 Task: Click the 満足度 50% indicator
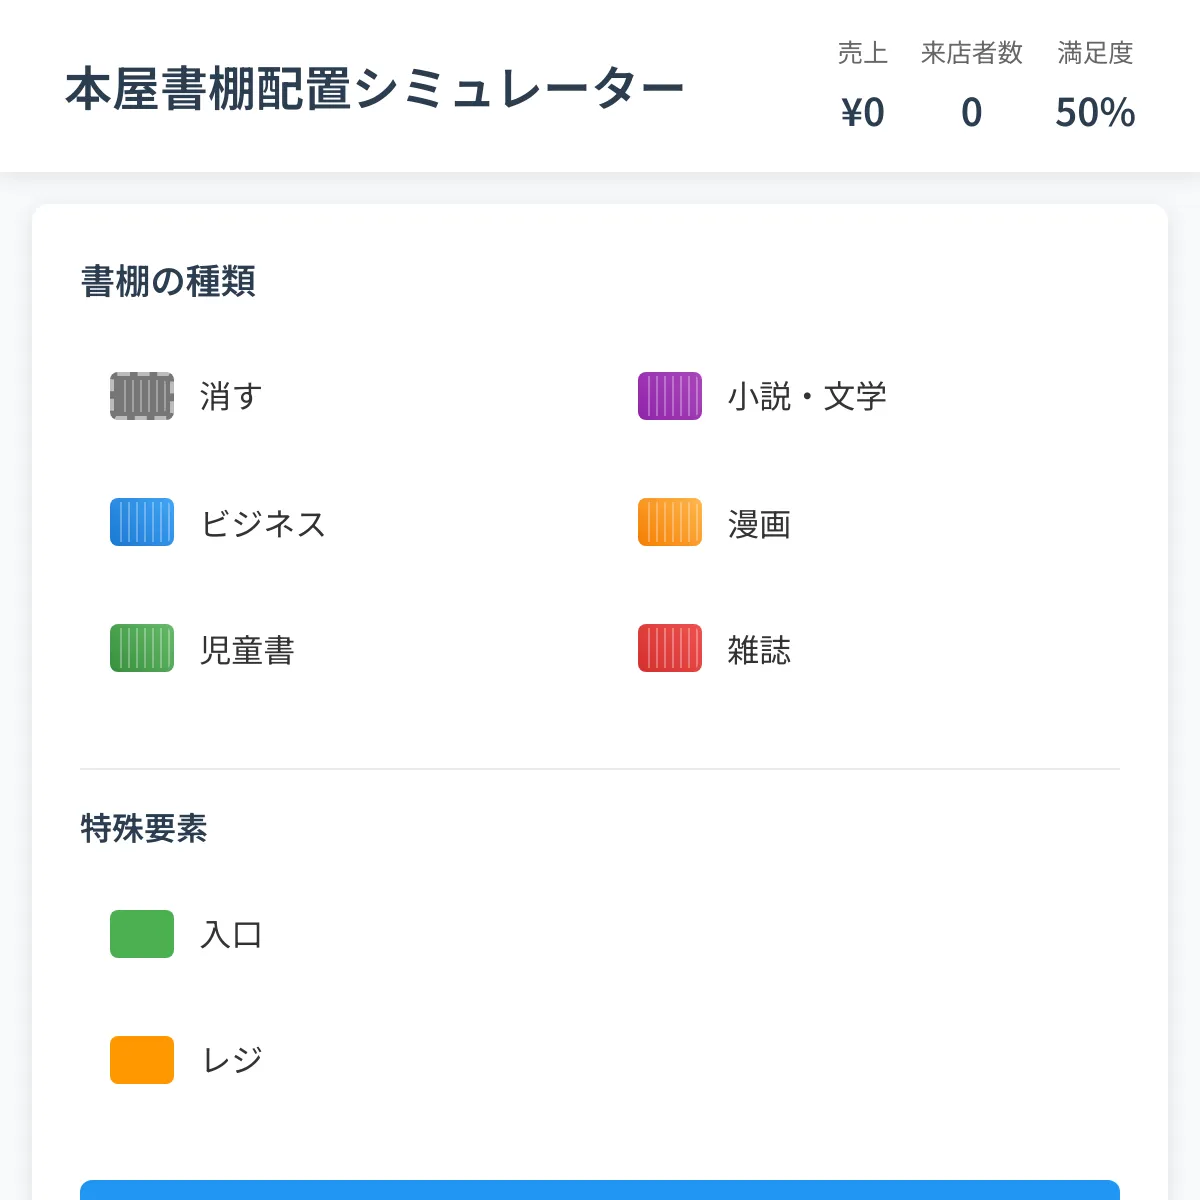(x=1095, y=112)
